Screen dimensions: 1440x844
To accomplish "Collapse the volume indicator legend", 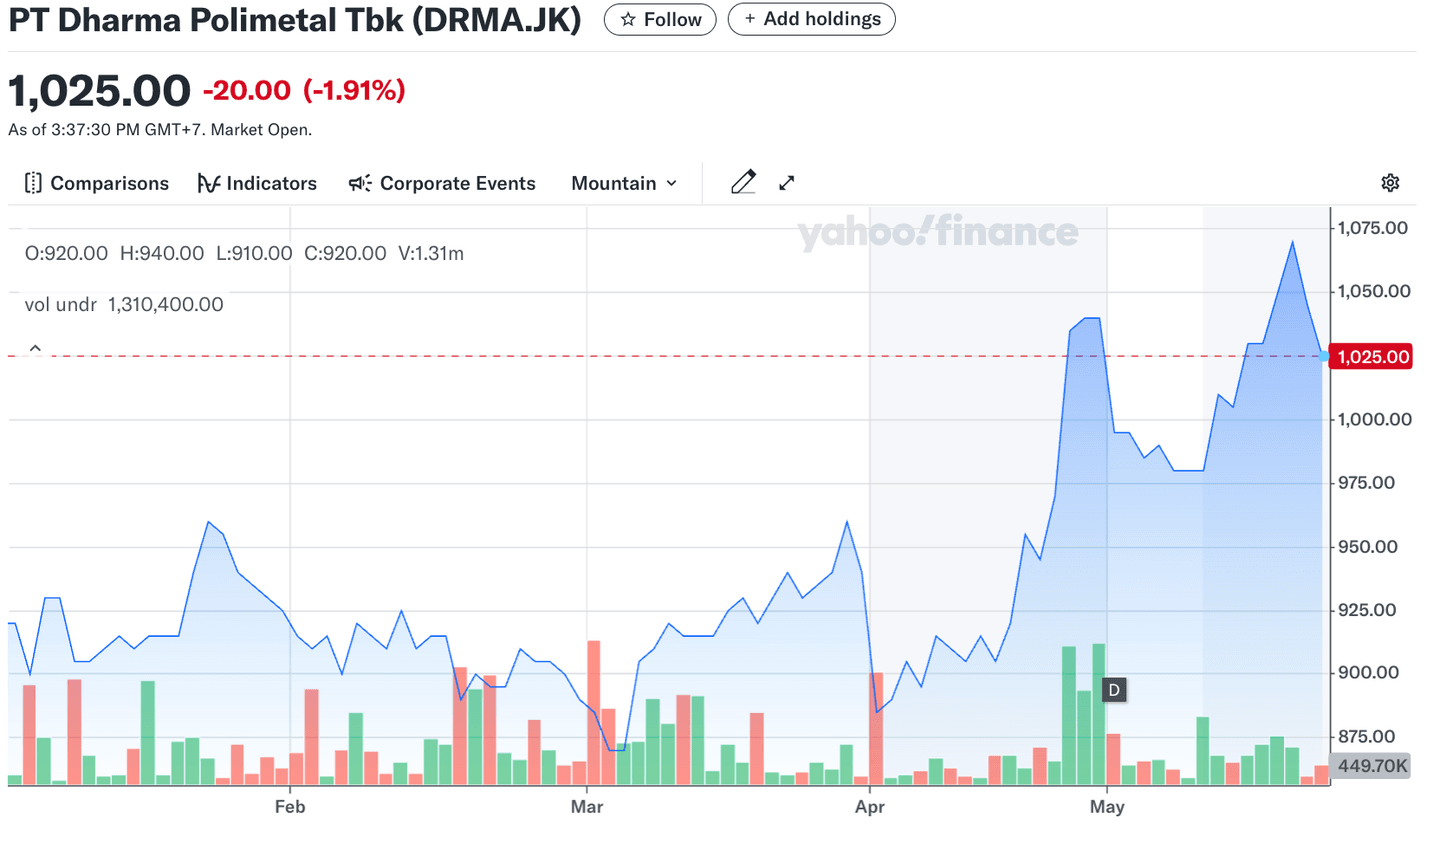I will tap(35, 347).
